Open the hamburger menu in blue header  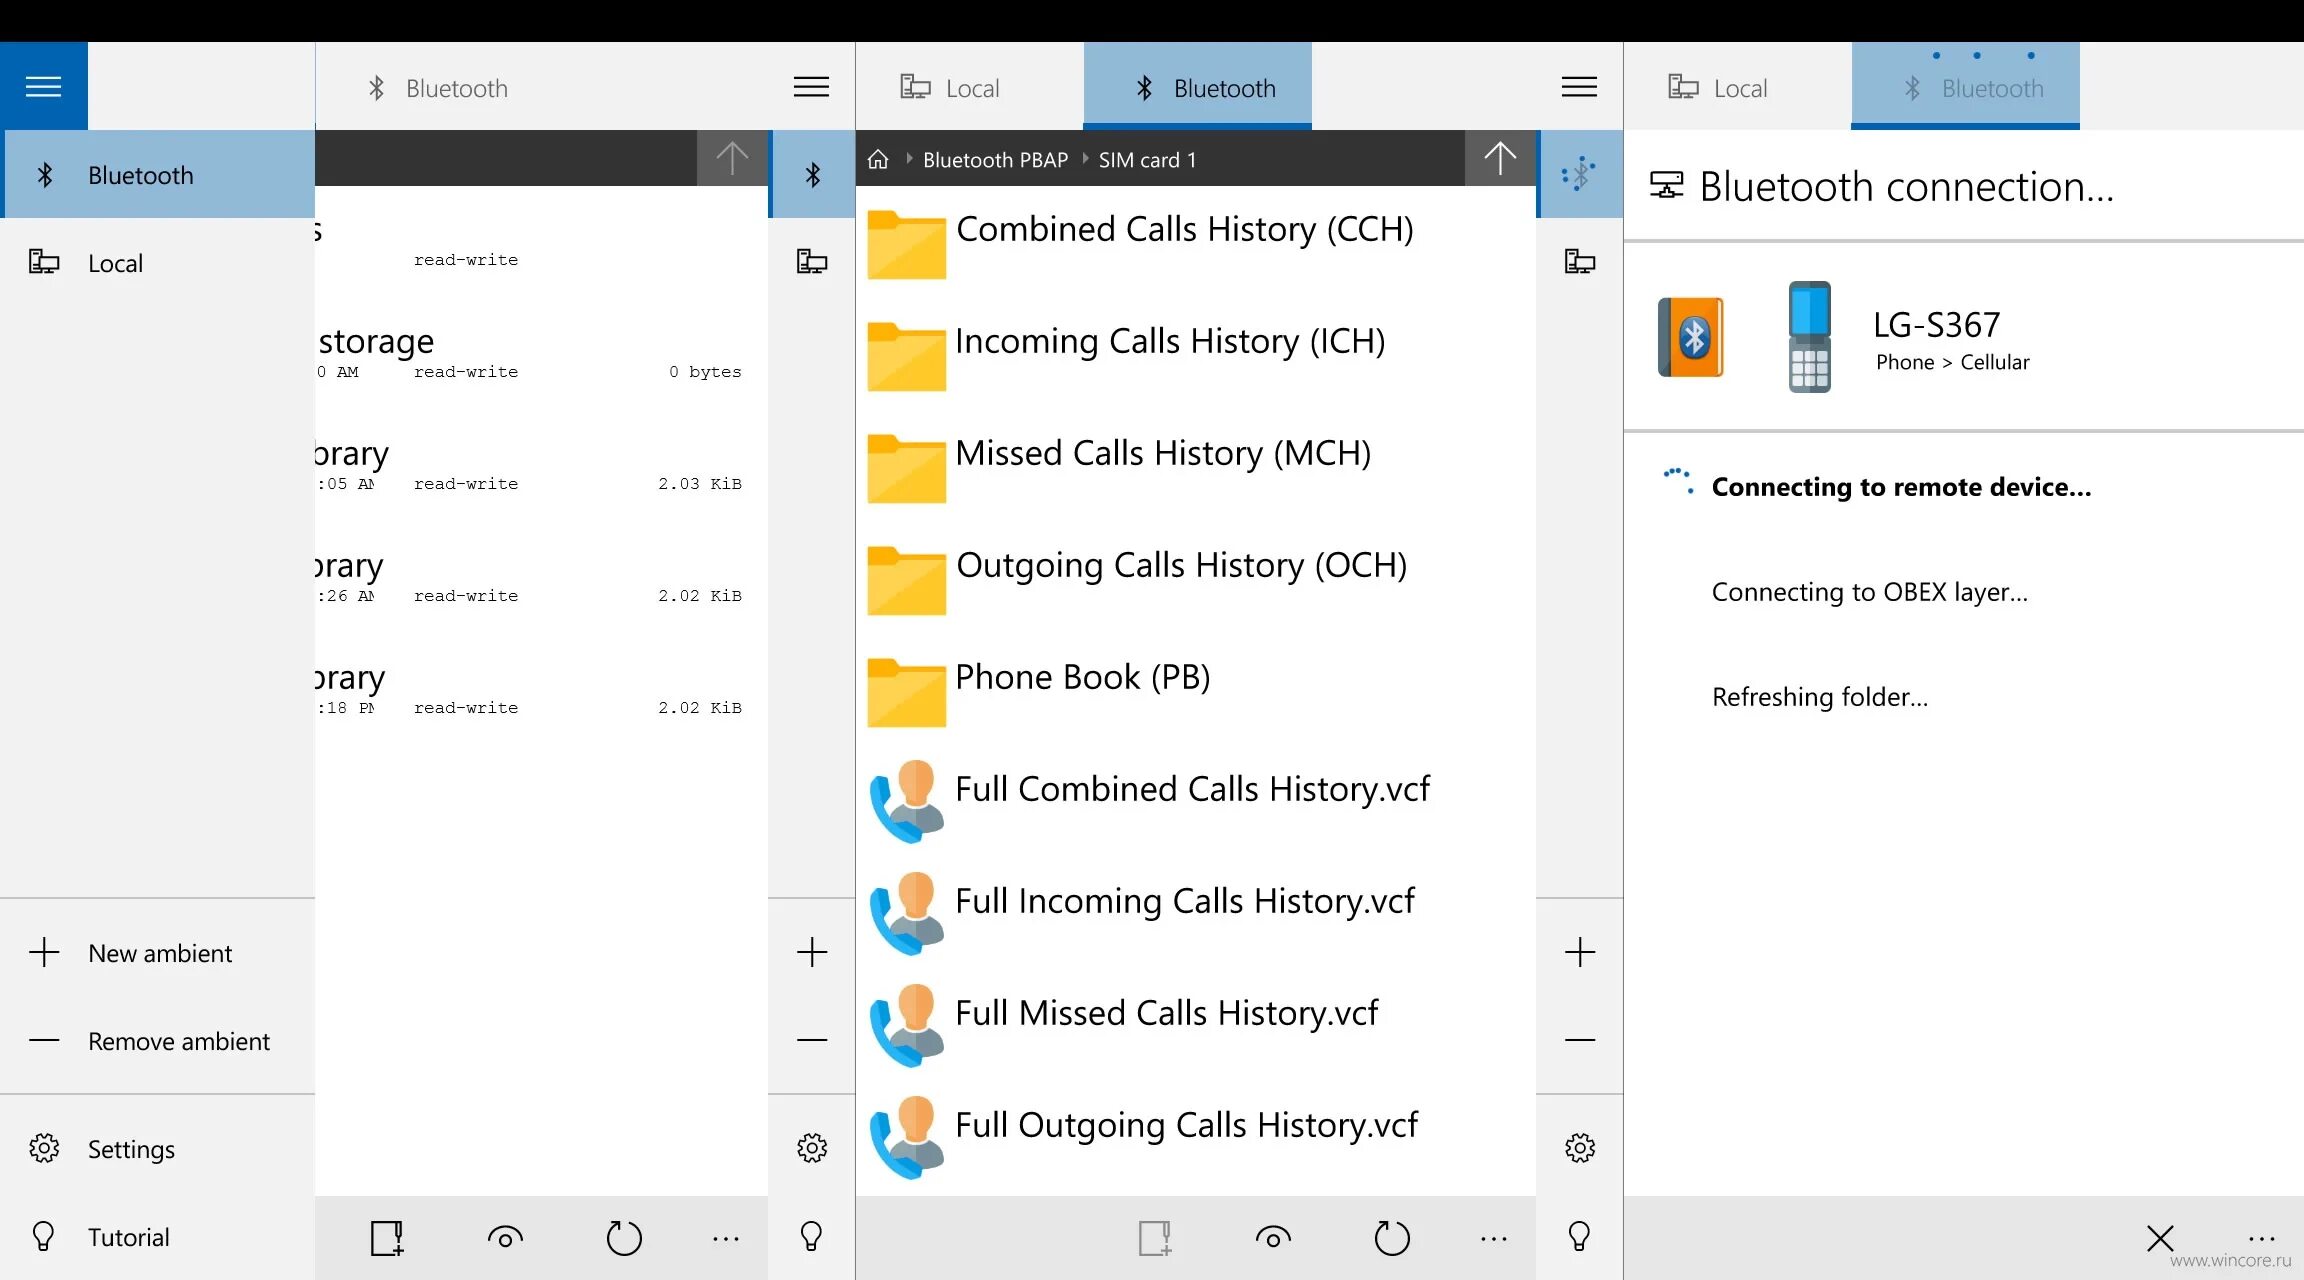point(43,87)
